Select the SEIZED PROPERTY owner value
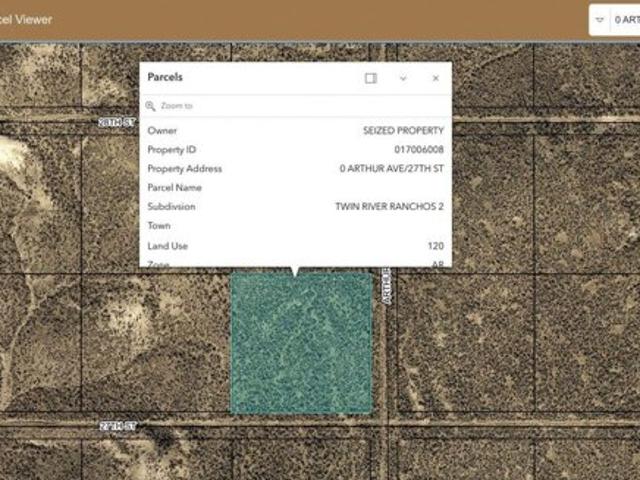Viewport: 640px width, 480px height. (x=403, y=131)
